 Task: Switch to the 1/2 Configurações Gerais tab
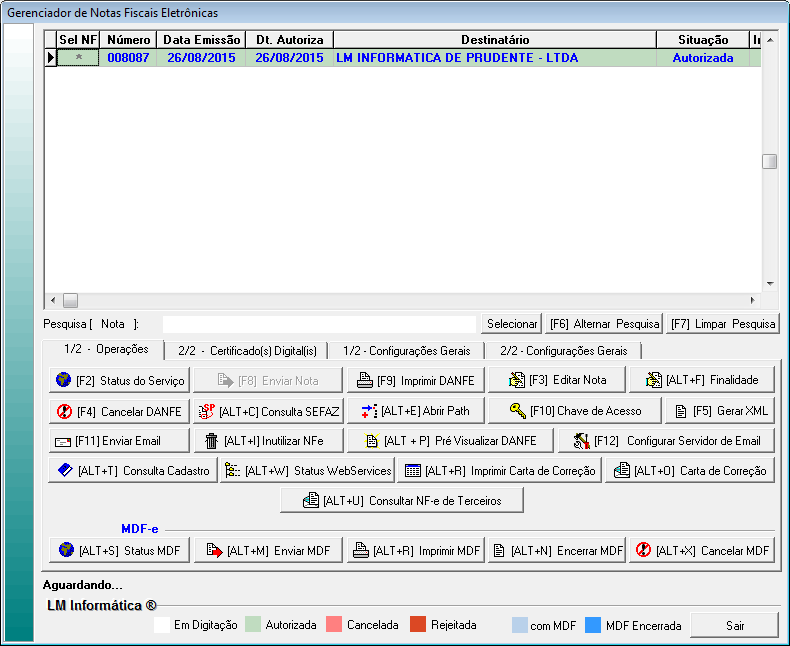(x=406, y=351)
